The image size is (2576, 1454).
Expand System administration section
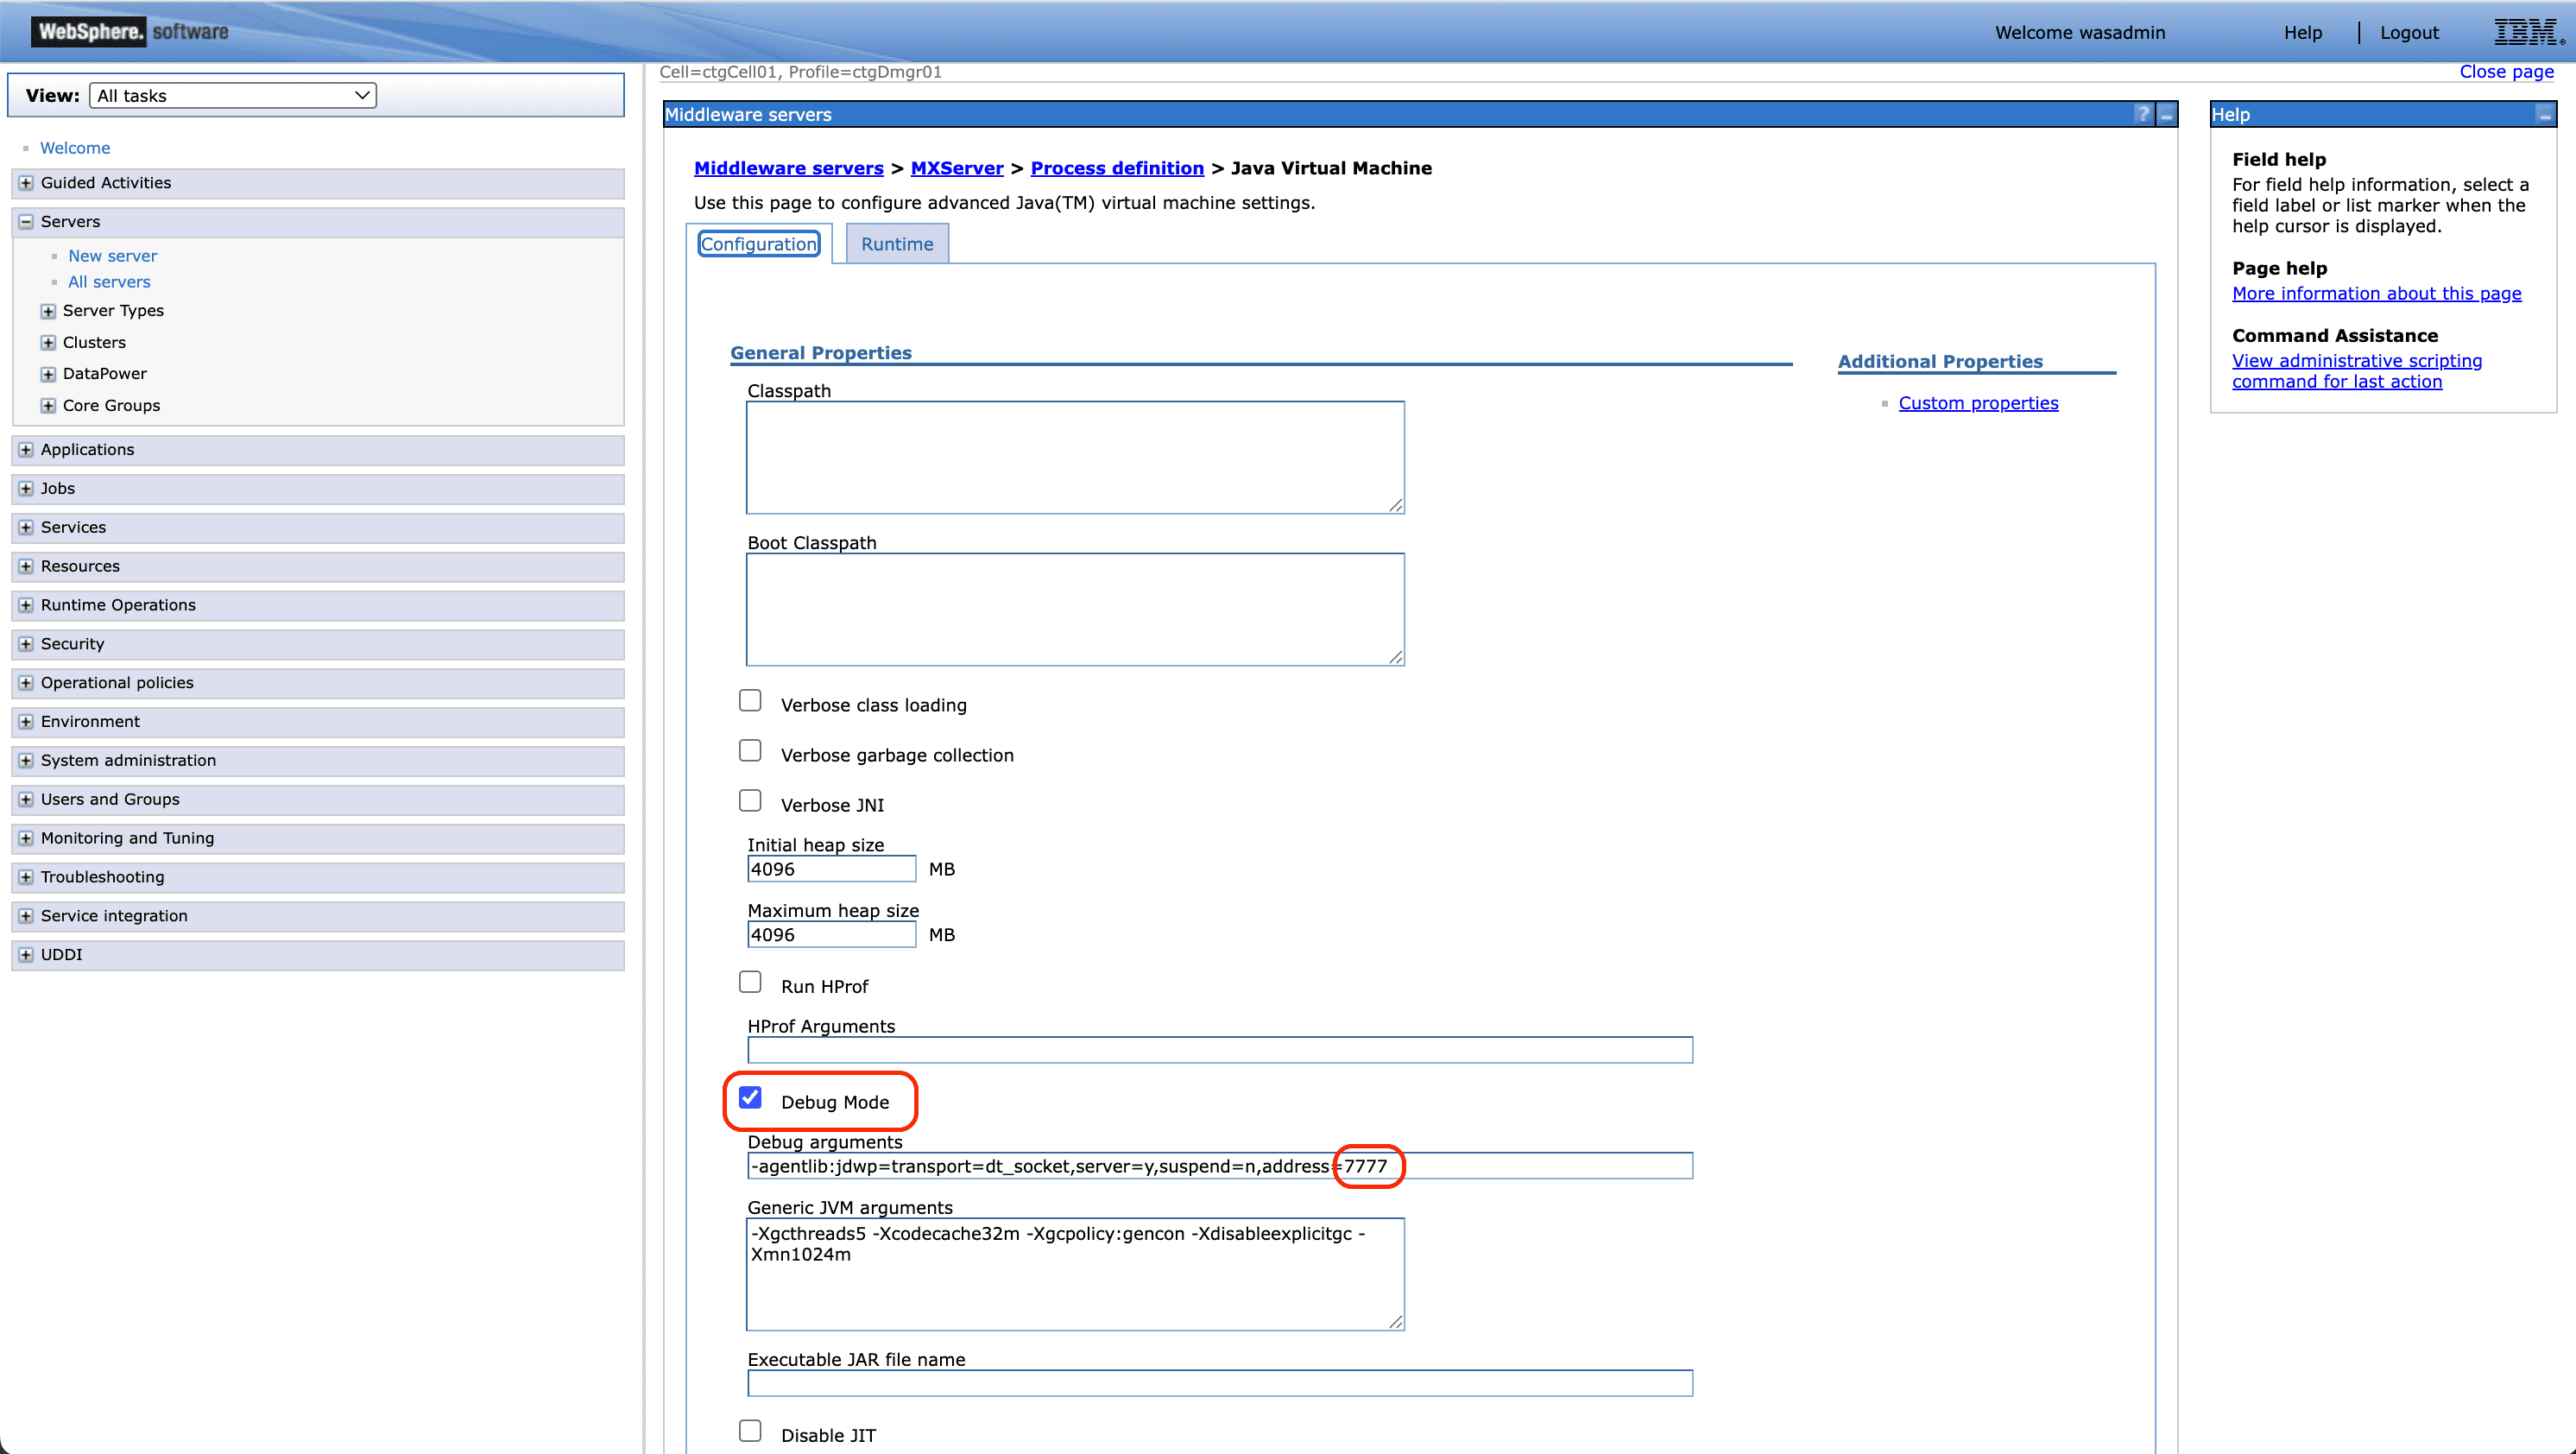click(x=26, y=761)
